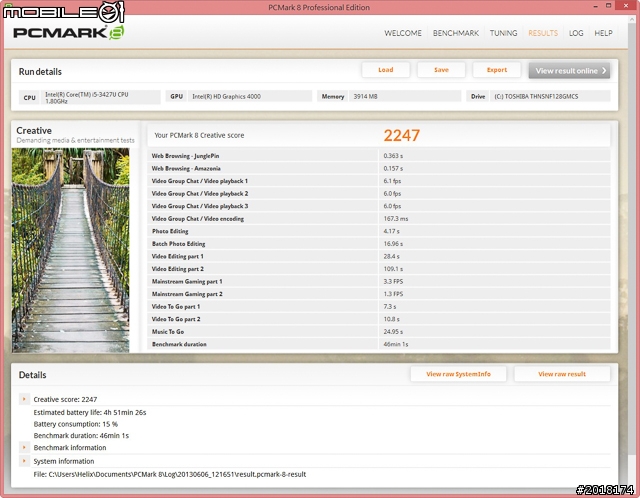
Task: Click the PCMark 8 logo
Action: pos(69,32)
